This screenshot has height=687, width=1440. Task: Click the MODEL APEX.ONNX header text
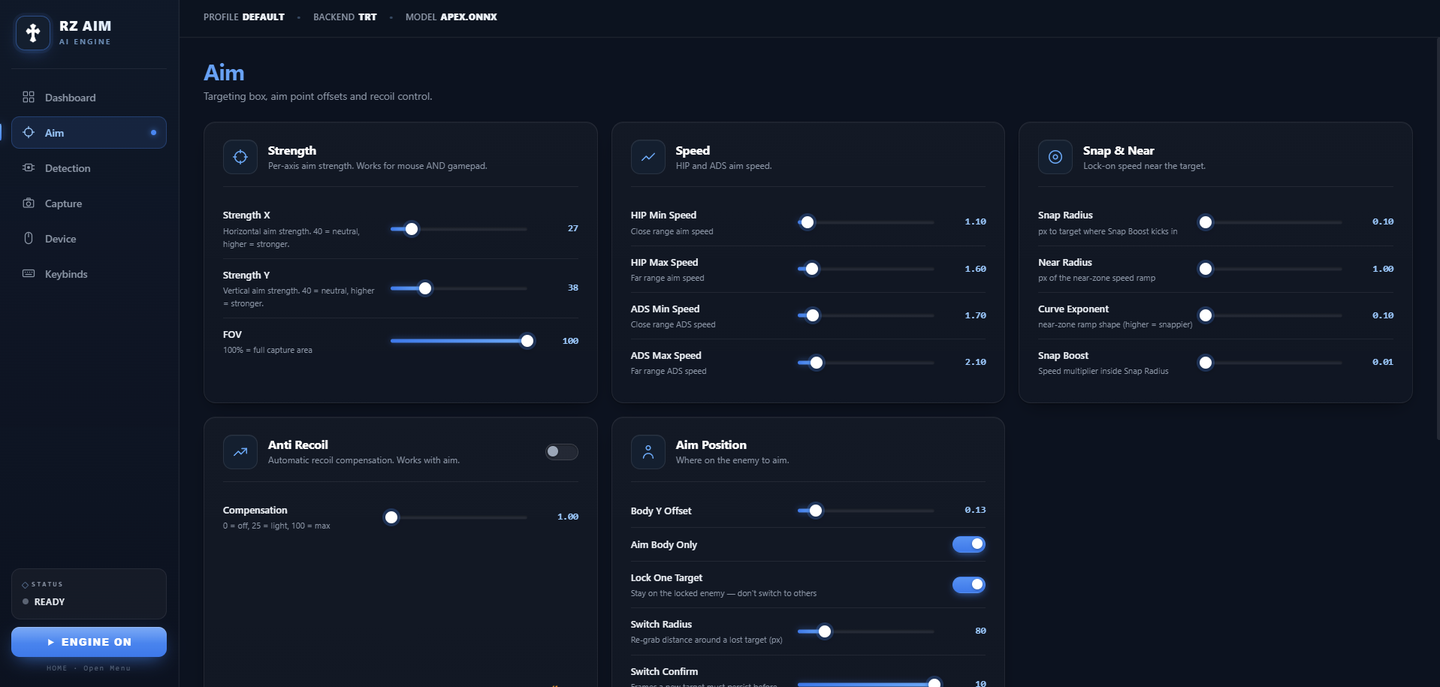pyautogui.click(x=451, y=17)
